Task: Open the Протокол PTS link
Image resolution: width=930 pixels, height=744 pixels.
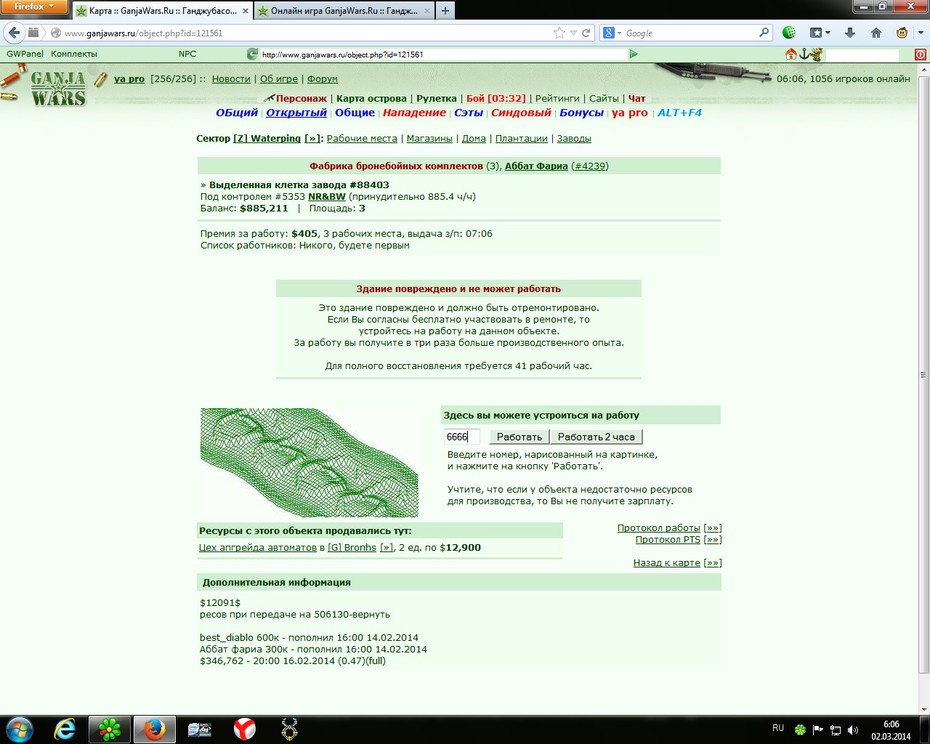Action: pos(668,540)
